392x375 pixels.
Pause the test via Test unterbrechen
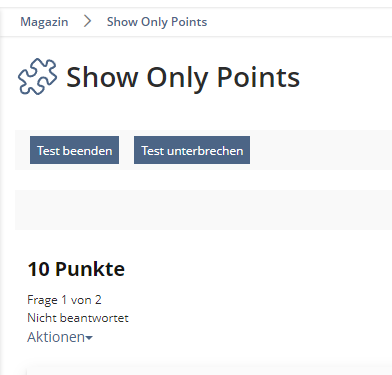192,150
